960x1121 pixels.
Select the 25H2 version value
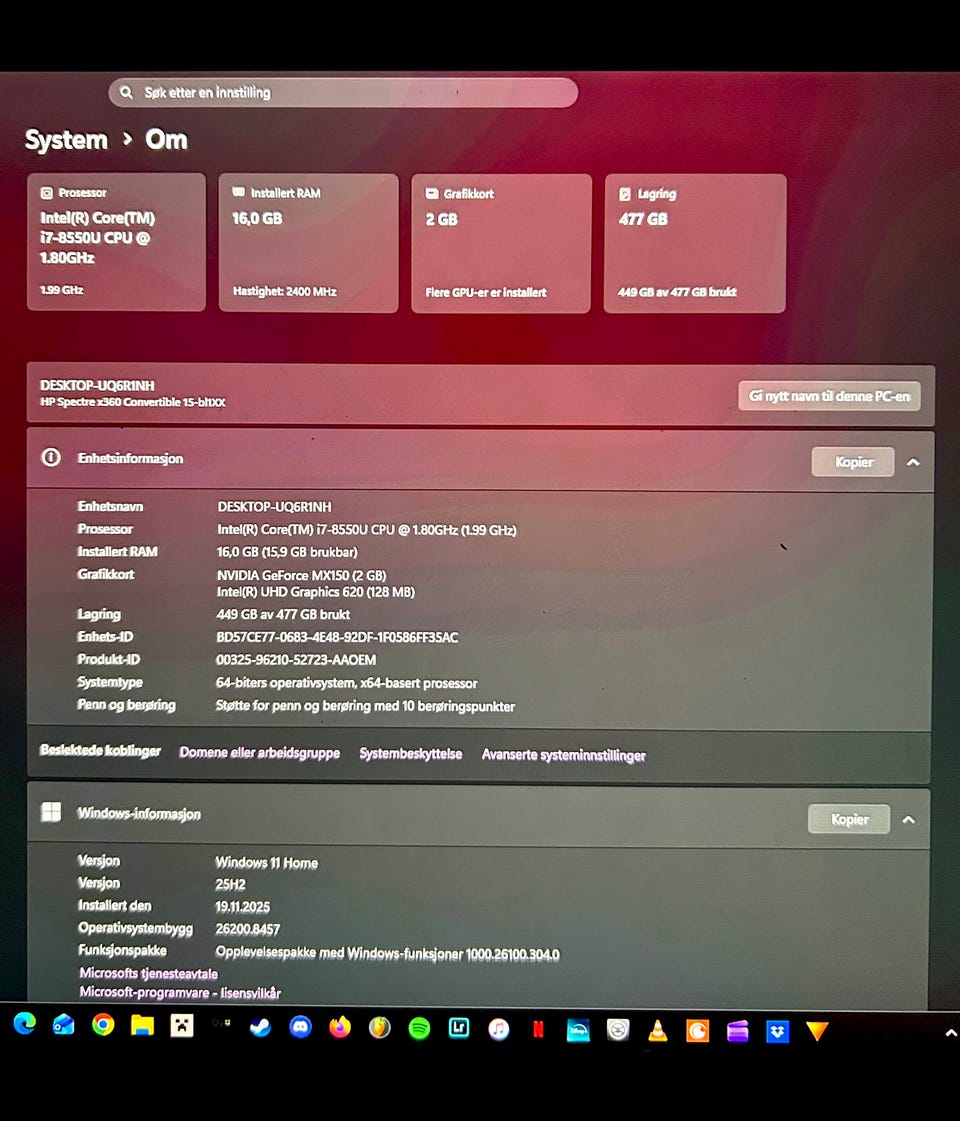[230, 884]
